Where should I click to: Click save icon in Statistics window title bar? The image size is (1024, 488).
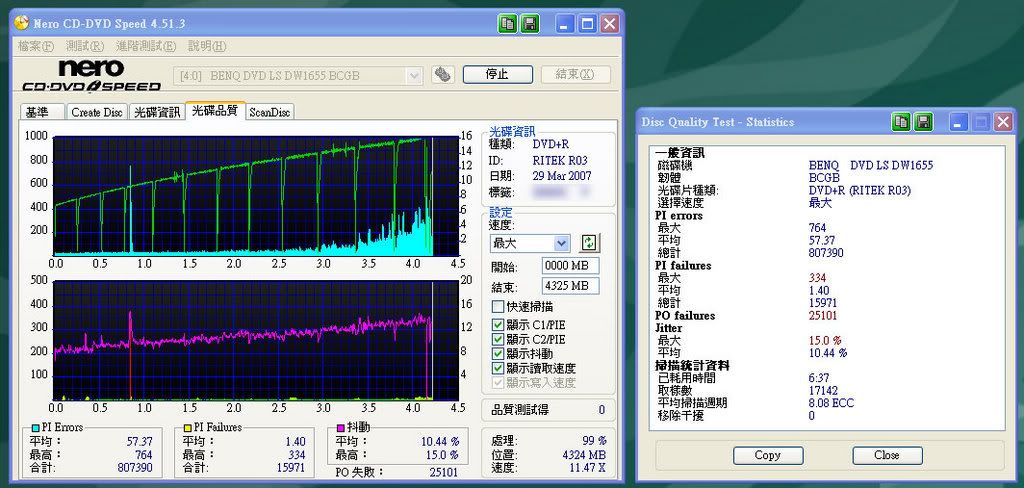tap(923, 122)
